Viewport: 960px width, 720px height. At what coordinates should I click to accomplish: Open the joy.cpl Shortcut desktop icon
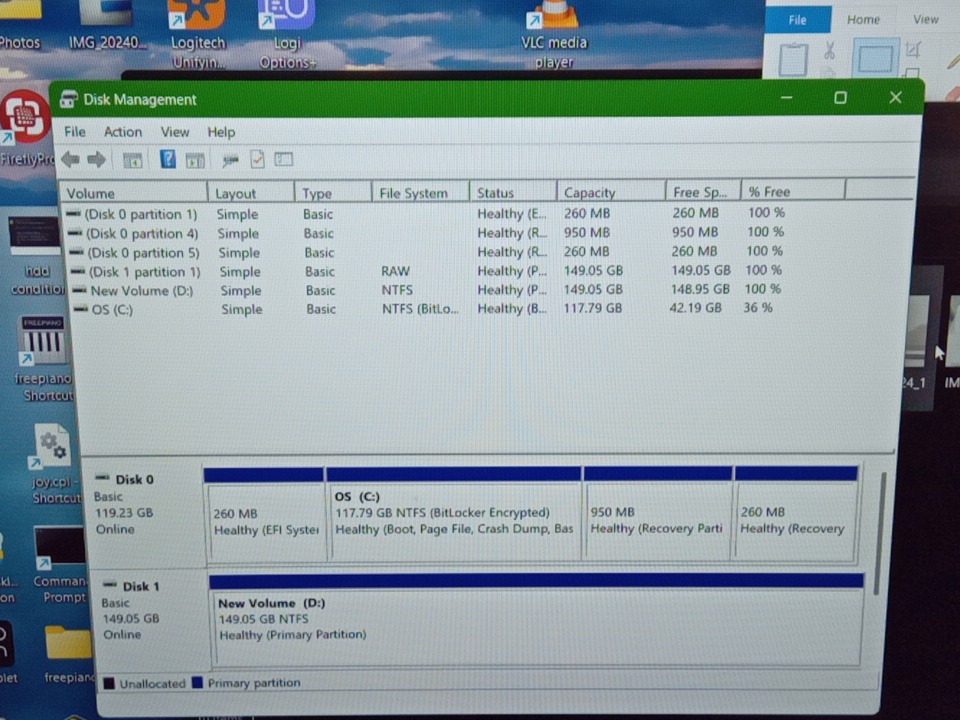[x=54, y=463]
